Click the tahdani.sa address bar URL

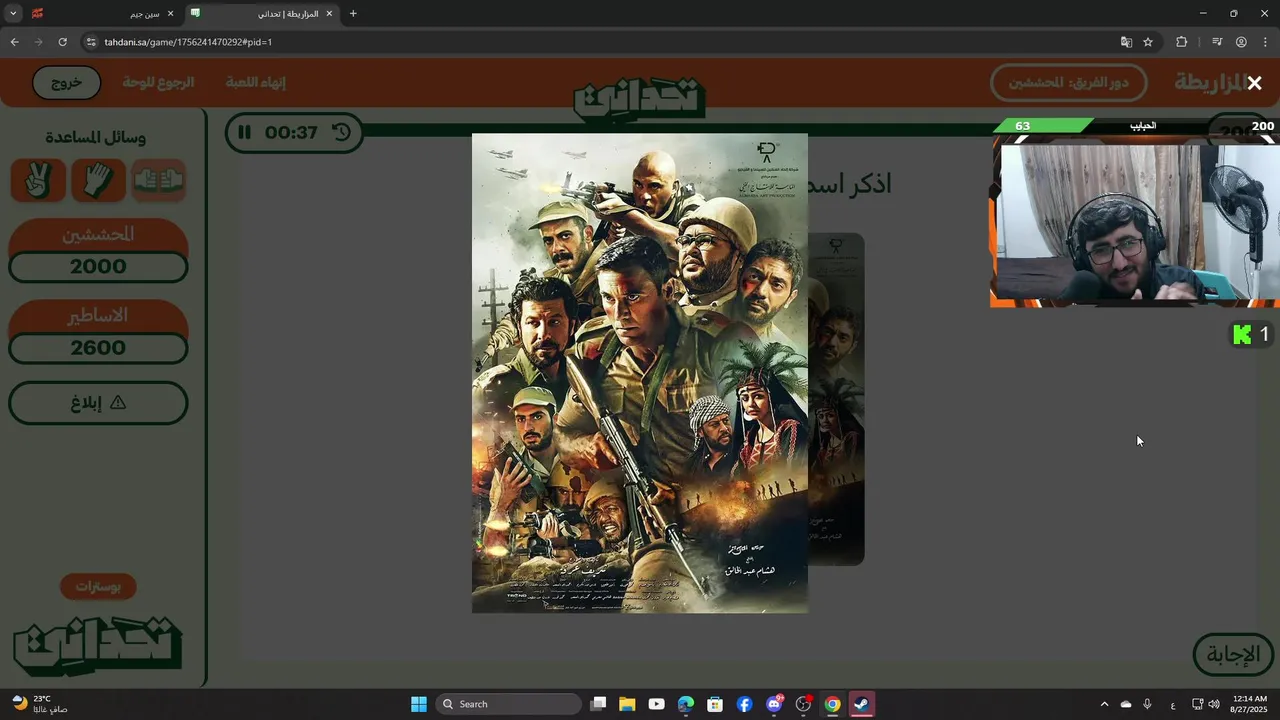point(188,42)
